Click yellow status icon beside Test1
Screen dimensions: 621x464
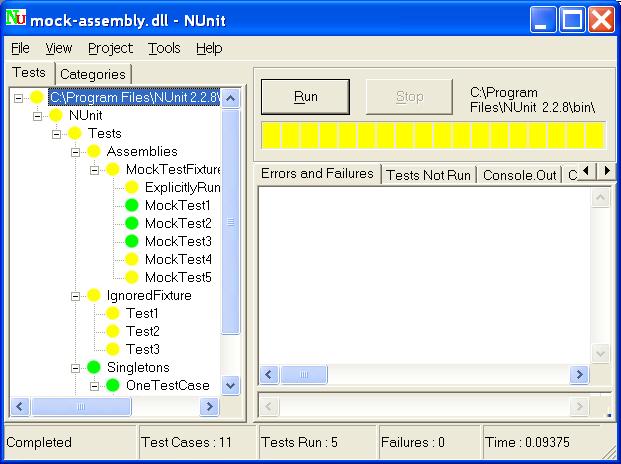113,313
